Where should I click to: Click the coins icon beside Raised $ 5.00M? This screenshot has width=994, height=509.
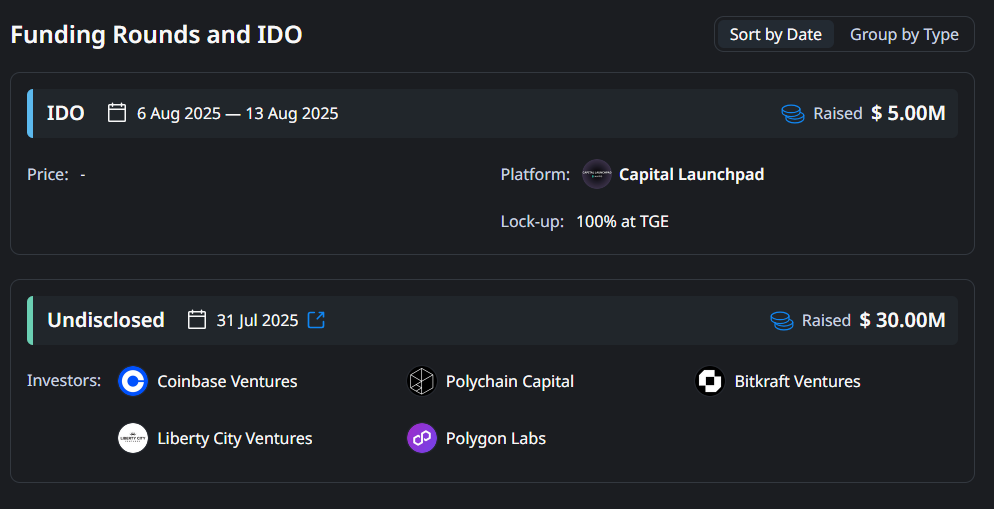coord(793,114)
